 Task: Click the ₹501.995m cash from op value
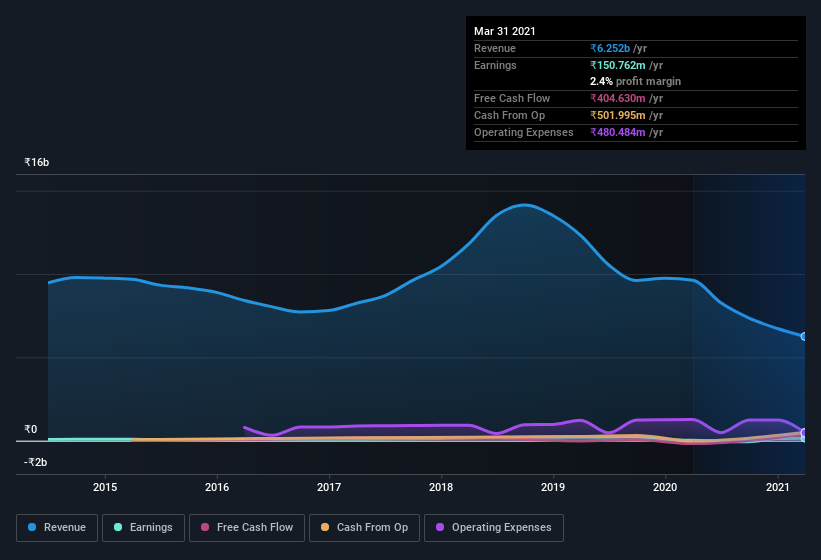coord(618,115)
